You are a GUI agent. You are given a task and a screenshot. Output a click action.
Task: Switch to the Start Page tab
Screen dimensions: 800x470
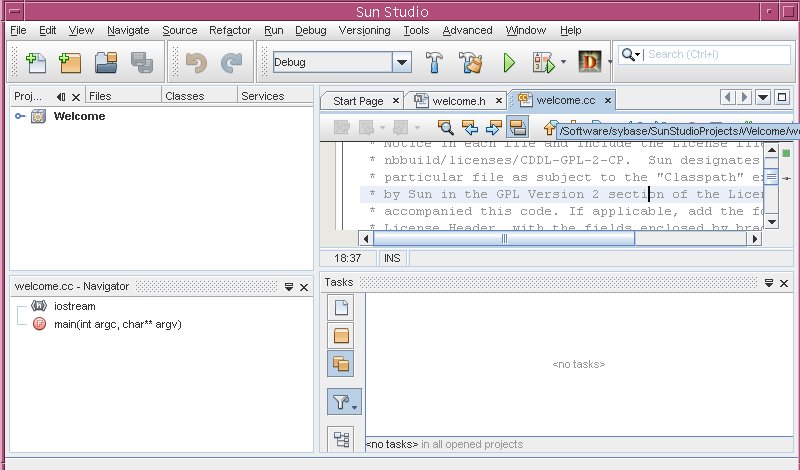[358, 101]
